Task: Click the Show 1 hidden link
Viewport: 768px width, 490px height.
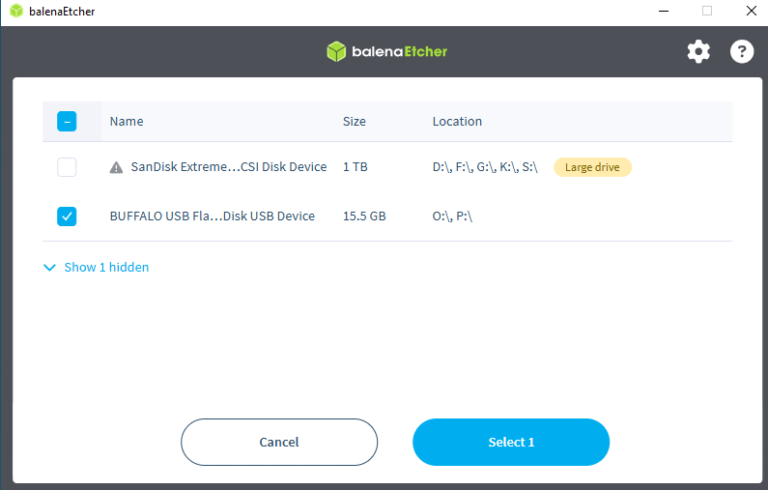Action: click(x=106, y=267)
